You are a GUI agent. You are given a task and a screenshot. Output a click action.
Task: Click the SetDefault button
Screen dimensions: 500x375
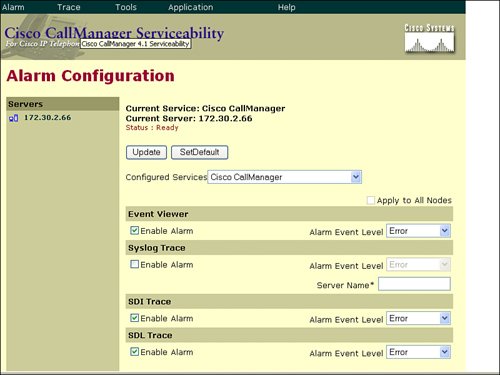(x=200, y=152)
